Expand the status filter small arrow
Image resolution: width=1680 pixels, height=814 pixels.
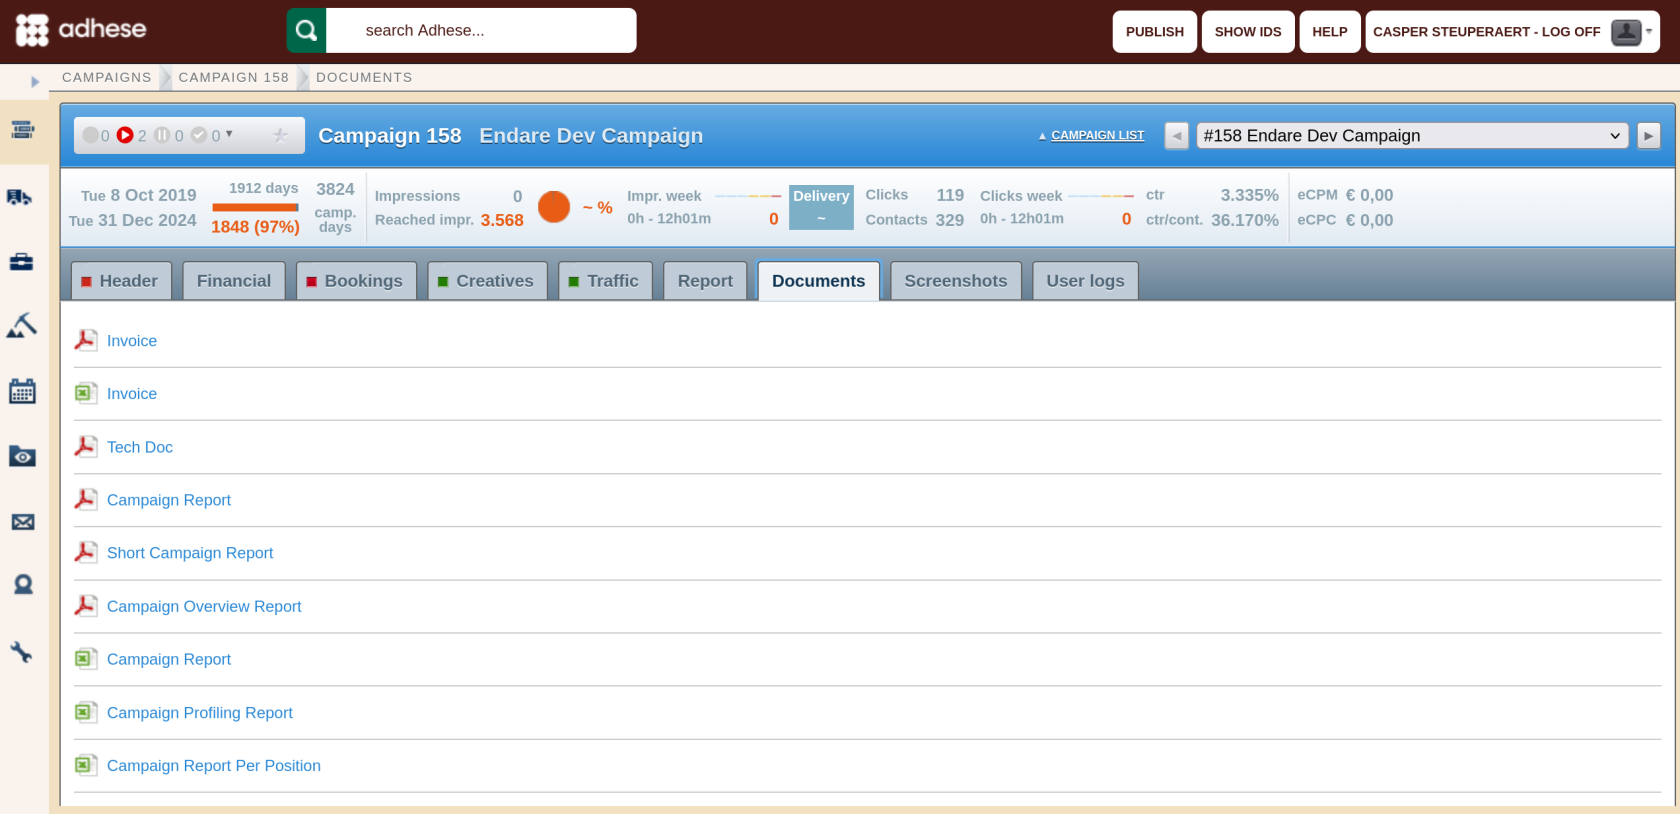coord(229,133)
